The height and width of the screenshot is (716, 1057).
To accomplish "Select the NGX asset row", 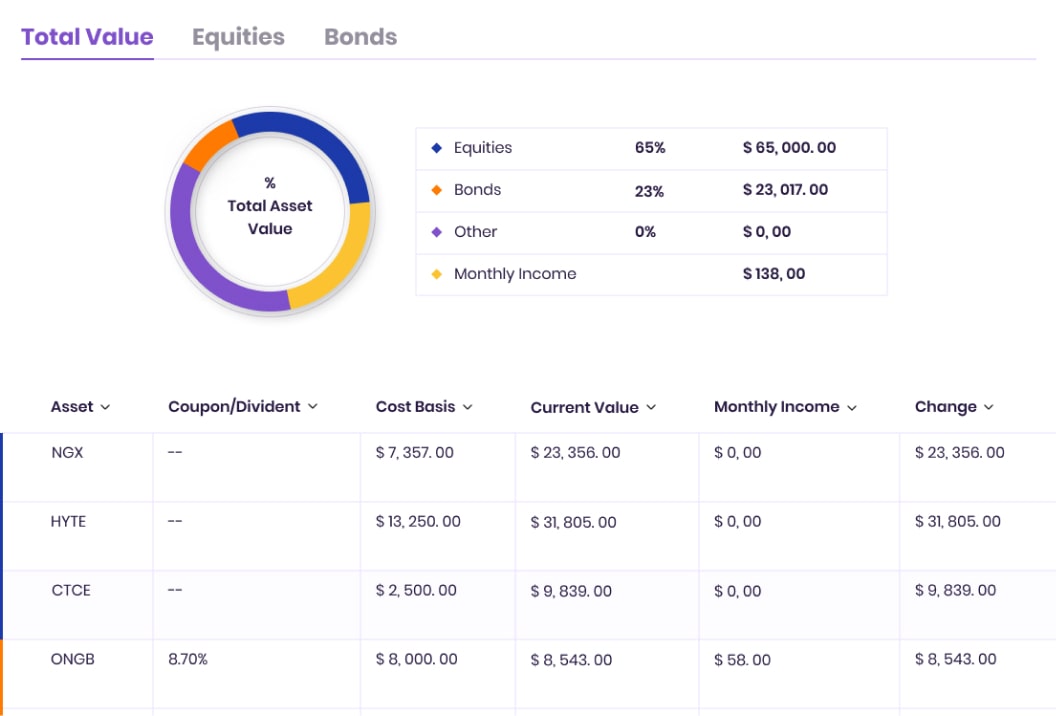I will pyautogui.click(x=67, y=453).
